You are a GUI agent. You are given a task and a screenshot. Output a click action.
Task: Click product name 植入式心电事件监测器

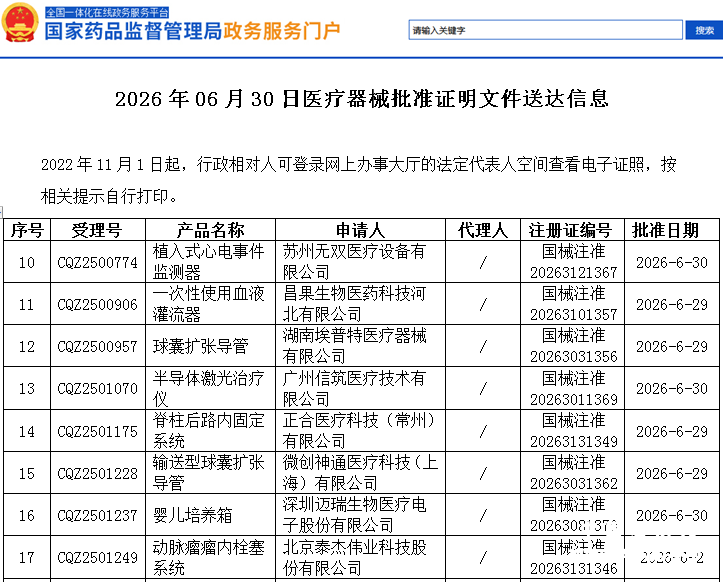point(208,262)
